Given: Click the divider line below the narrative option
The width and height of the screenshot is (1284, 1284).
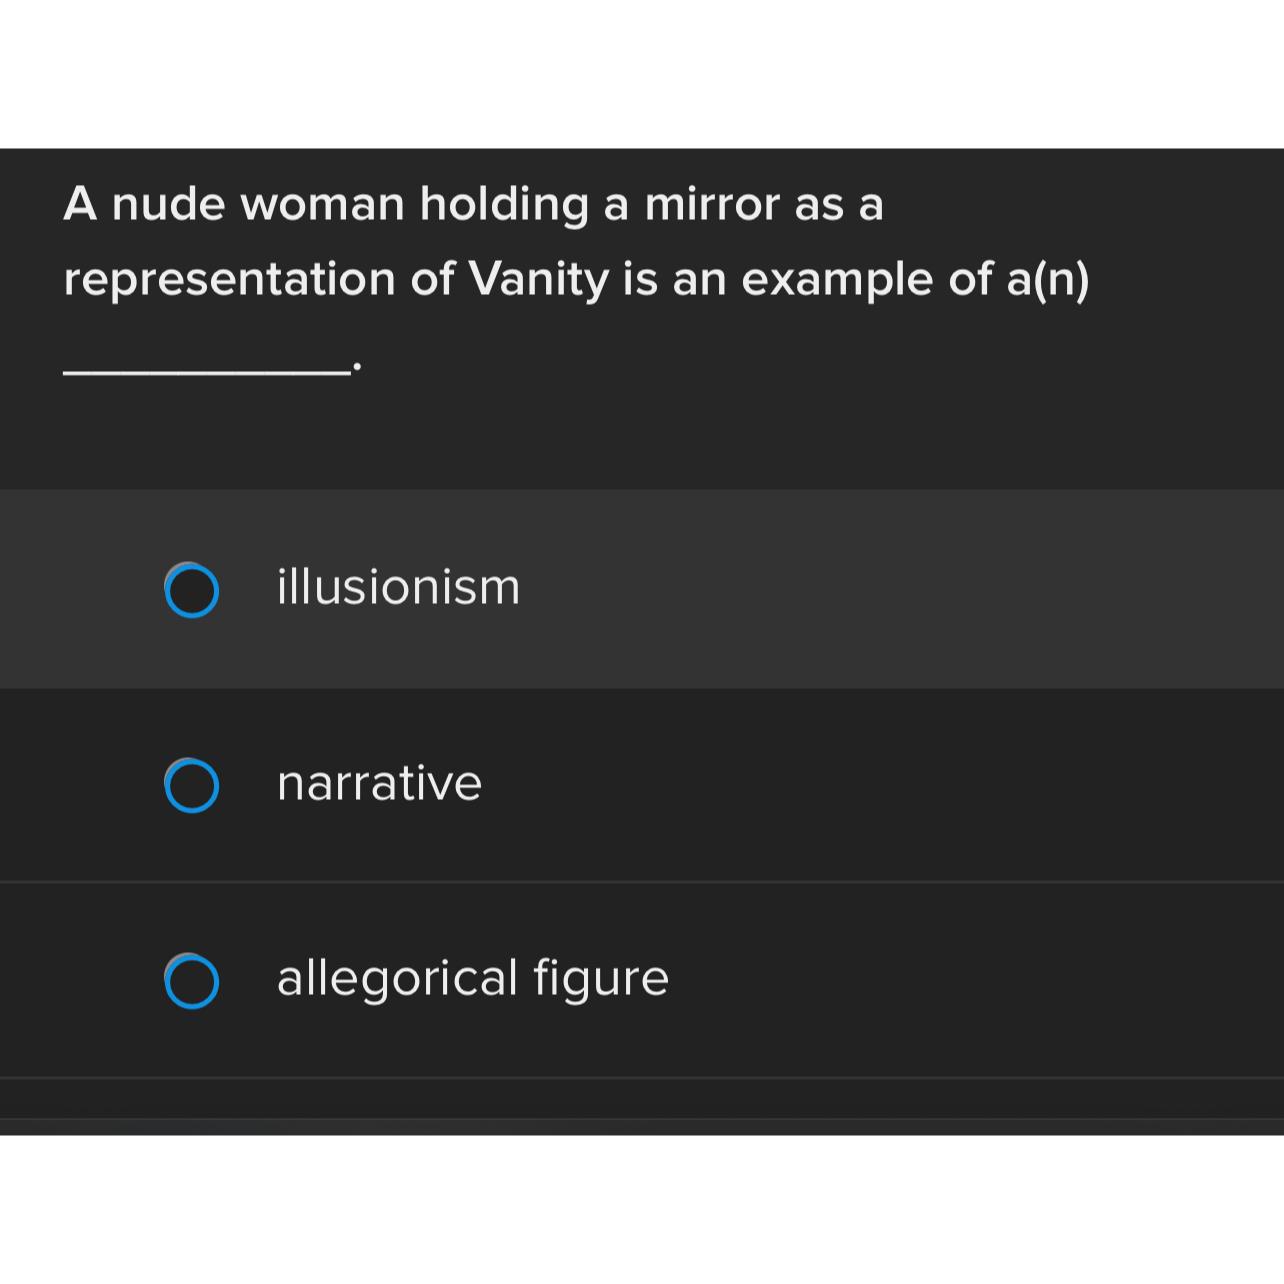Looking at the screenshot, I should (x=642, y=882).
